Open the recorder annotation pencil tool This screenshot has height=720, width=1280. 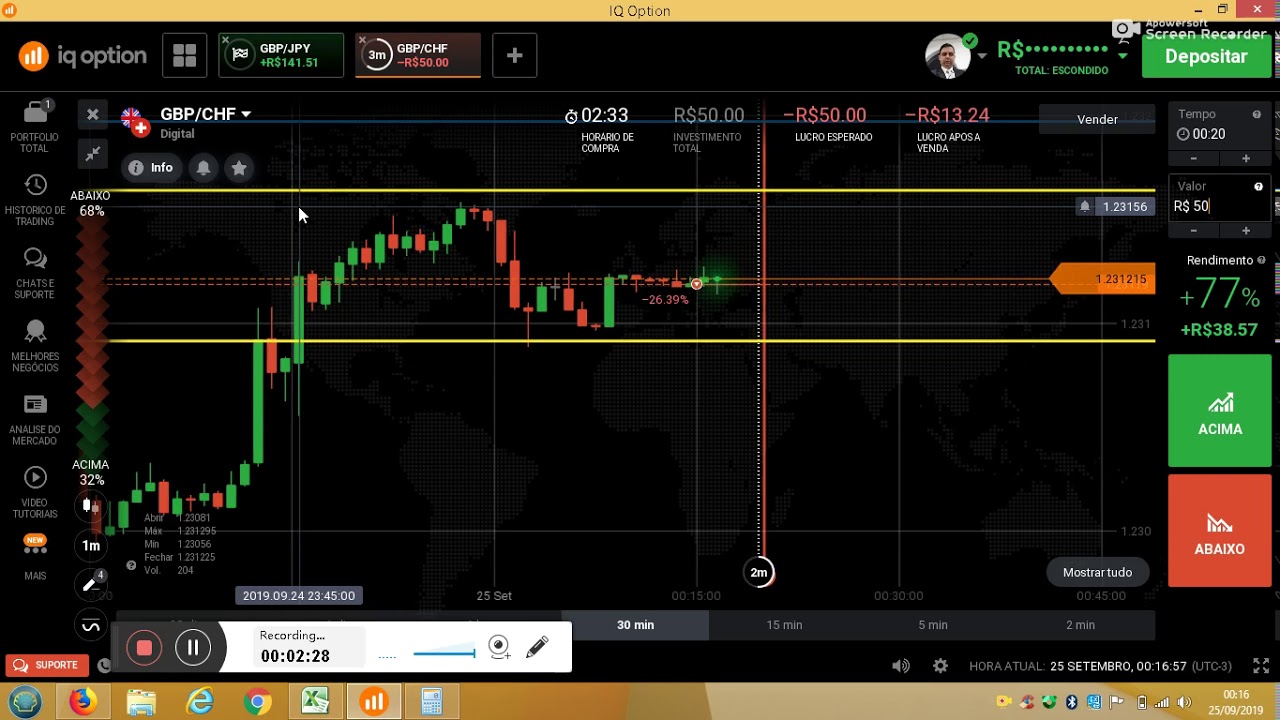[537, 647]
